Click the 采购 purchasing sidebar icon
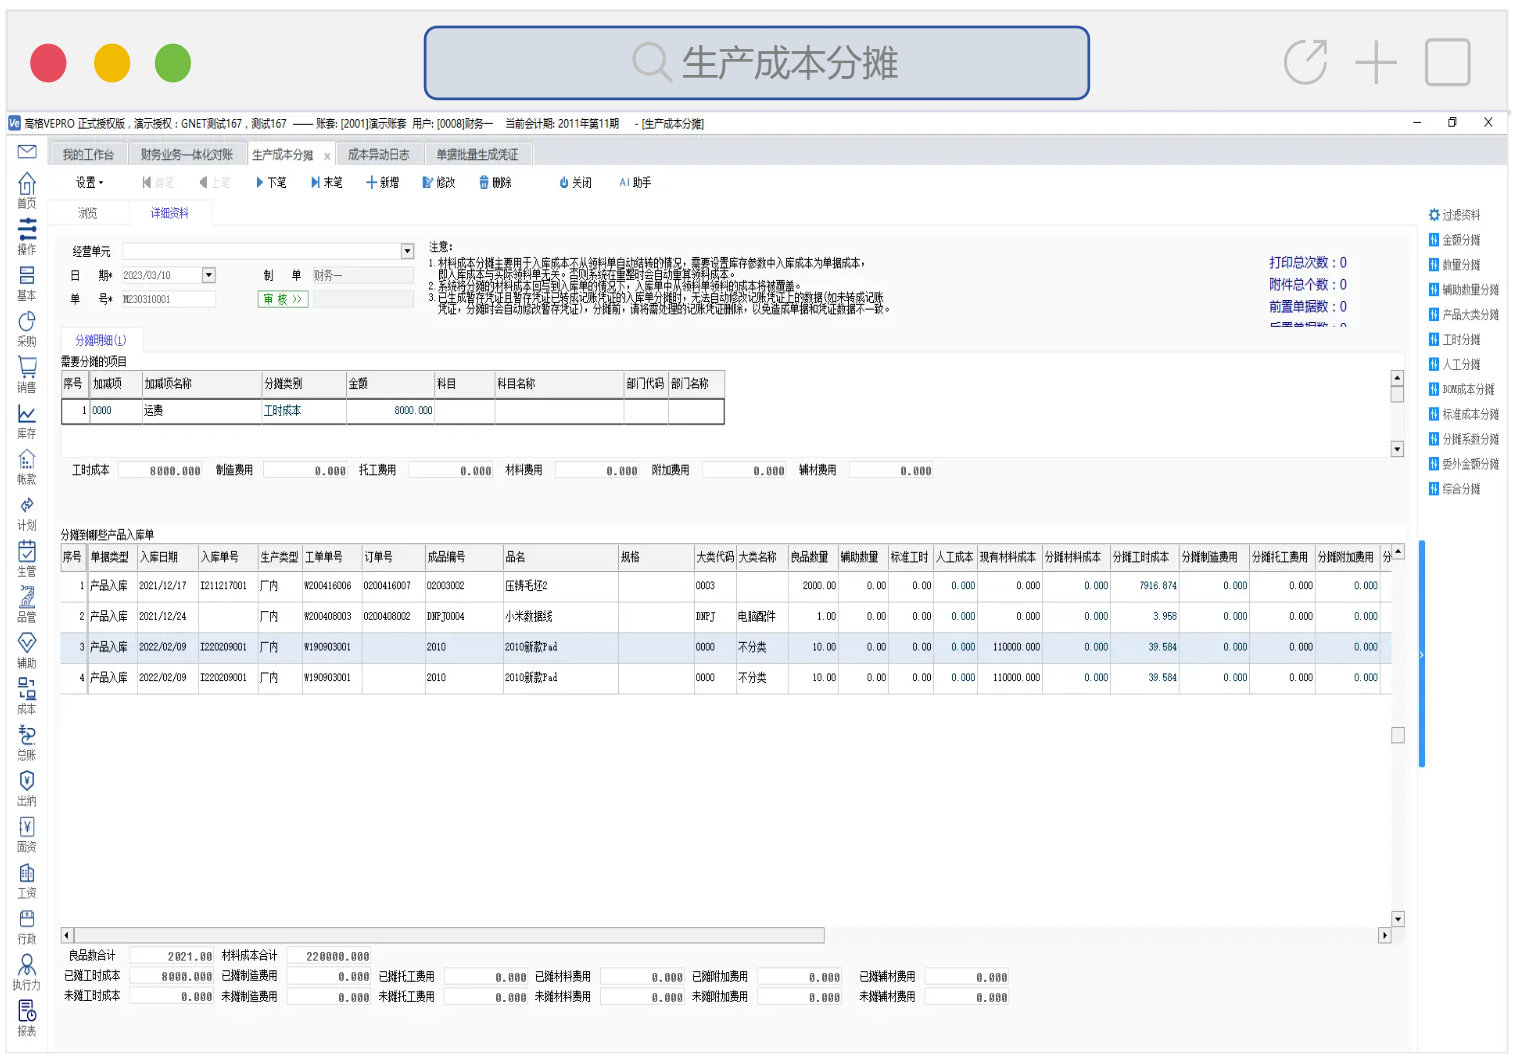The image size is (1513, 1061). [27, 326]
